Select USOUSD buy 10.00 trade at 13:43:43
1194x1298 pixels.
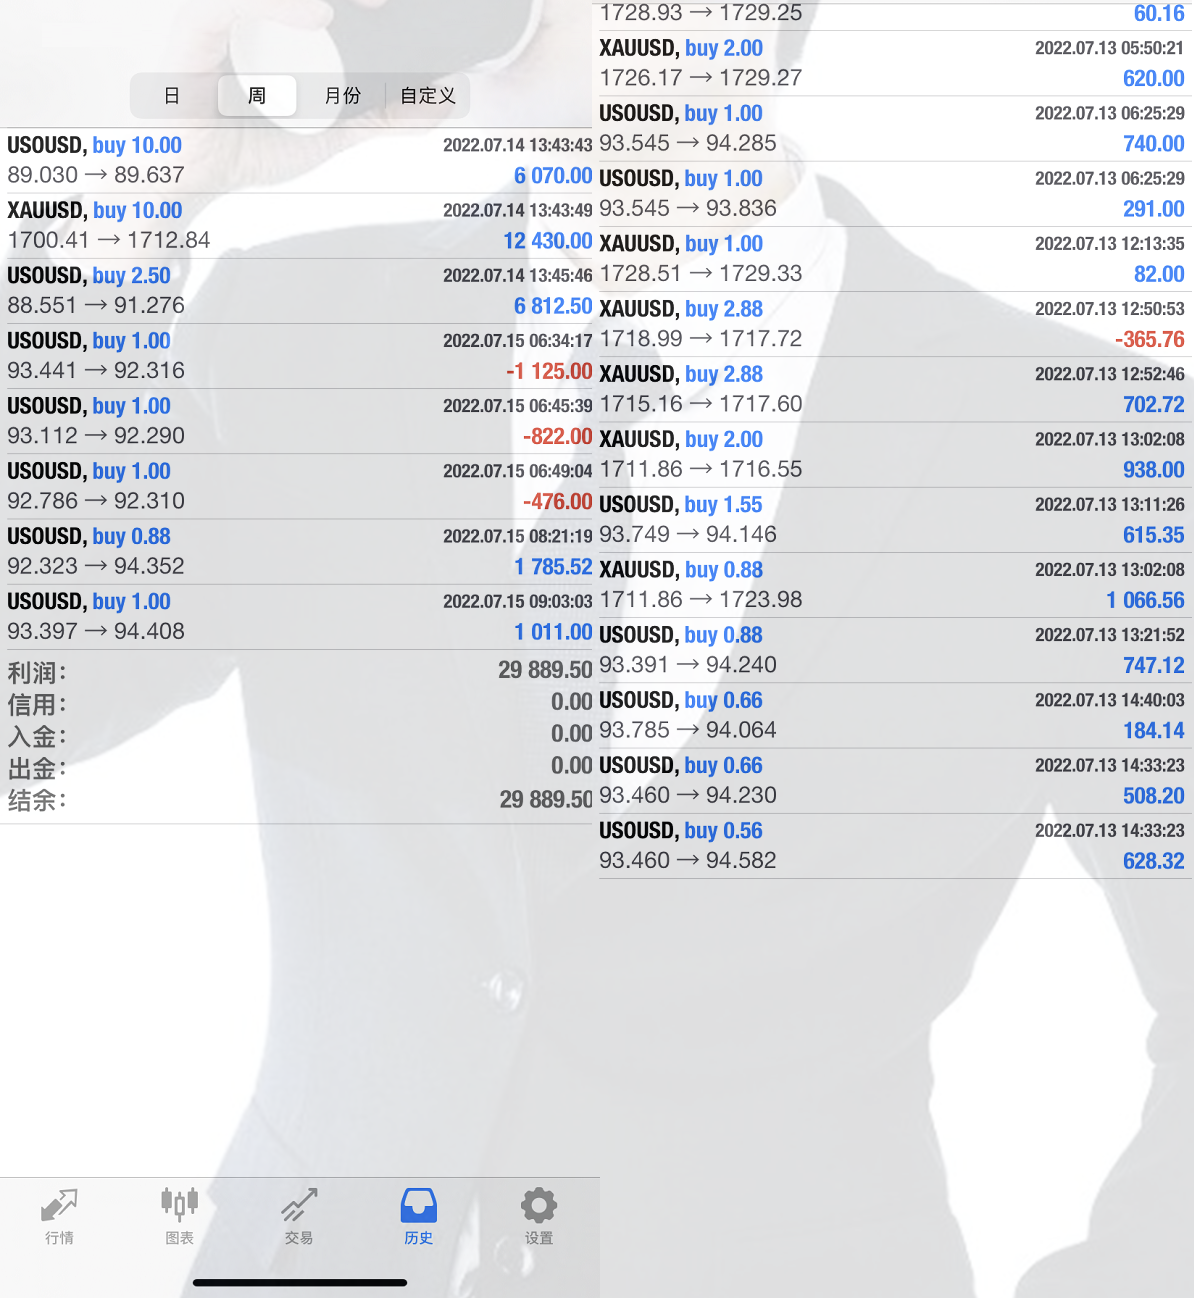[300, 160]
